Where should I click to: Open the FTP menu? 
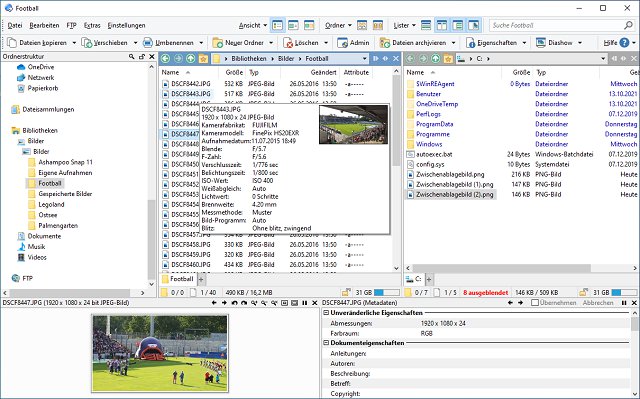coord(71,25)
